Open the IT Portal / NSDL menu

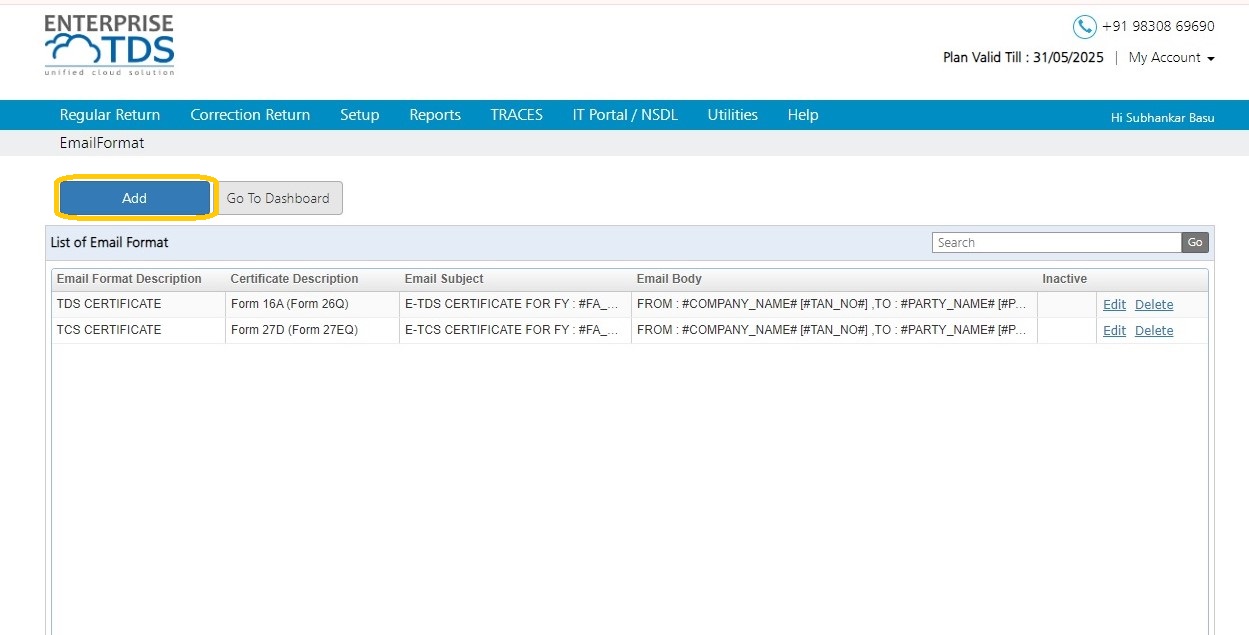[625, 115]
